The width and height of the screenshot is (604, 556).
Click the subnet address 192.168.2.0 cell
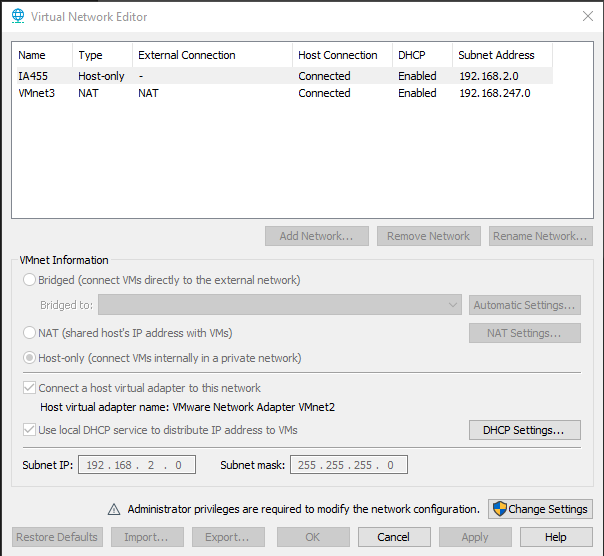click(489, 76)
